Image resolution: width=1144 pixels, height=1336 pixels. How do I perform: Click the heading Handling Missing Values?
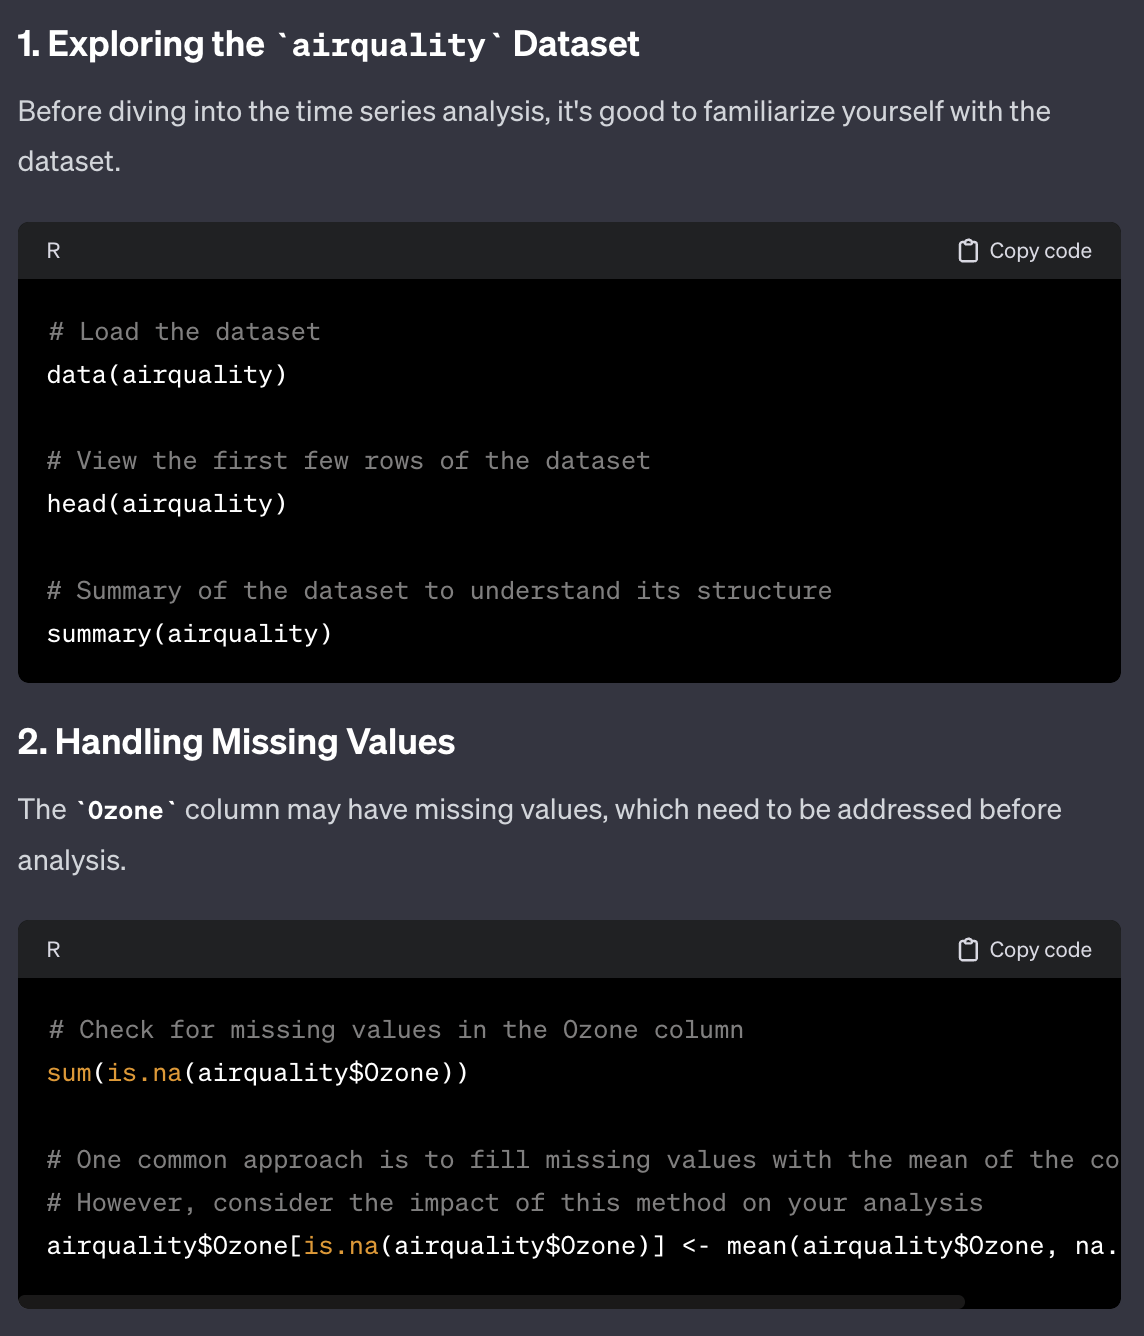tap(236, 742)
